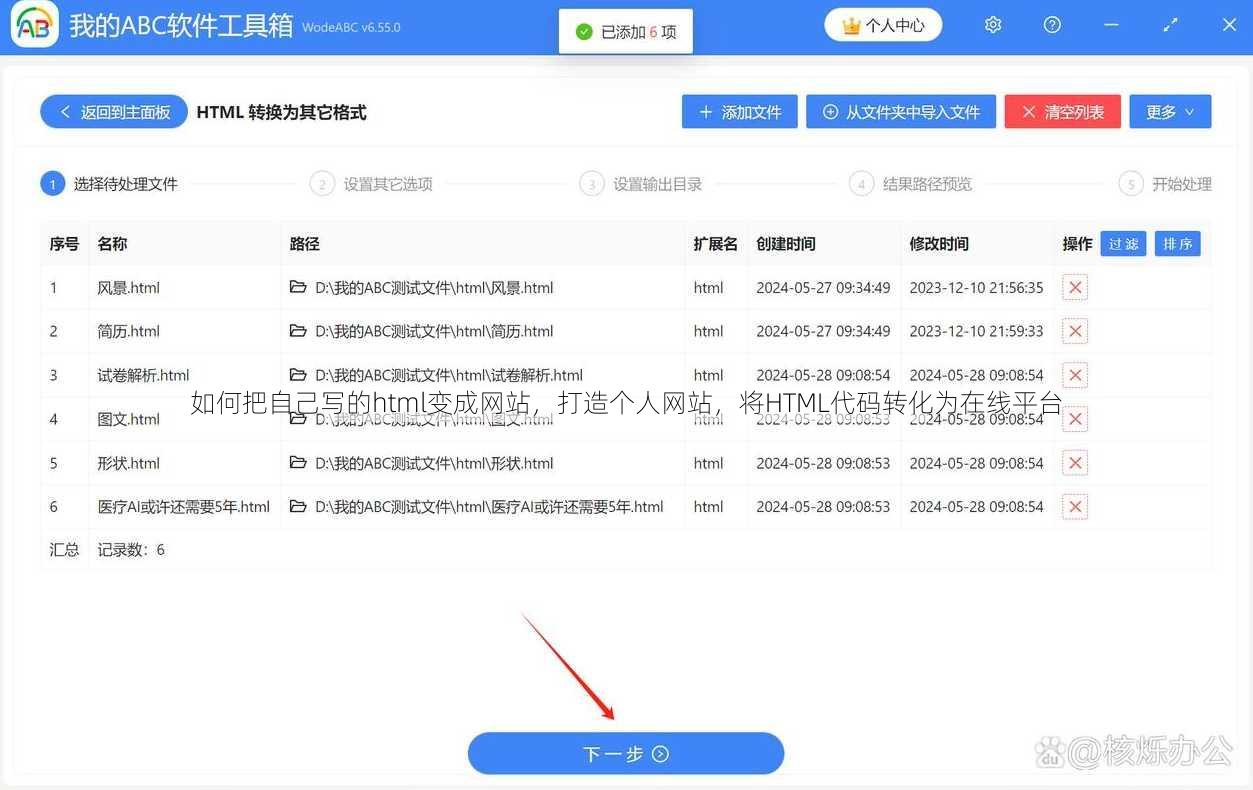1253x790 pixels.
Task: Open folder icon for 风景.html path
Action: [298, 287]
